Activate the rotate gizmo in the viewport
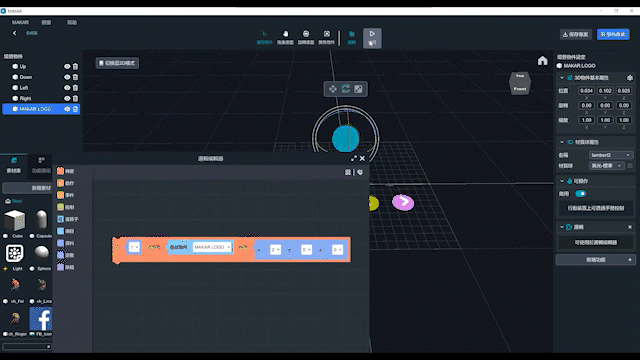 [x=346, y=89]
